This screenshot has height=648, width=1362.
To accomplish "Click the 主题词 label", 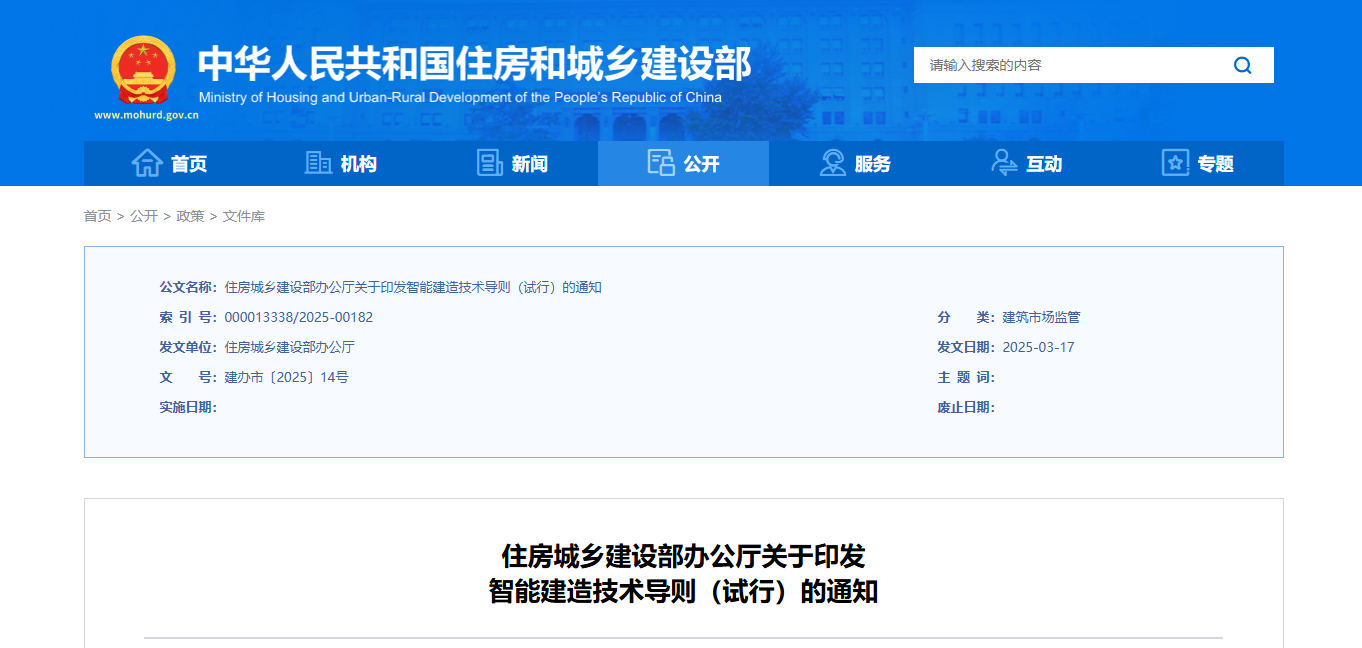I will click(966, 377).
